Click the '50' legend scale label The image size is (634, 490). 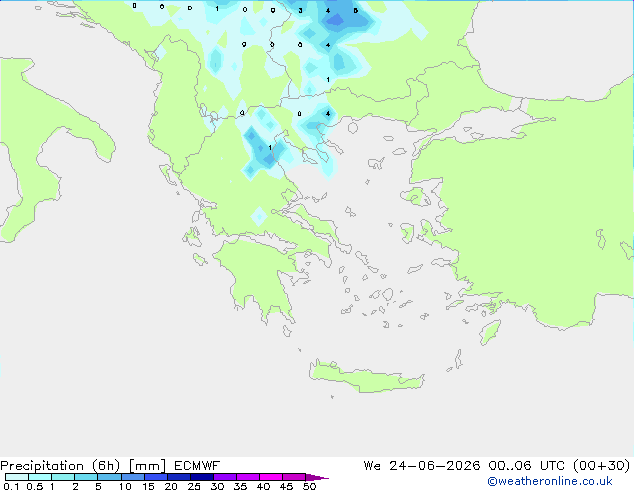click(x=309, y=486)
